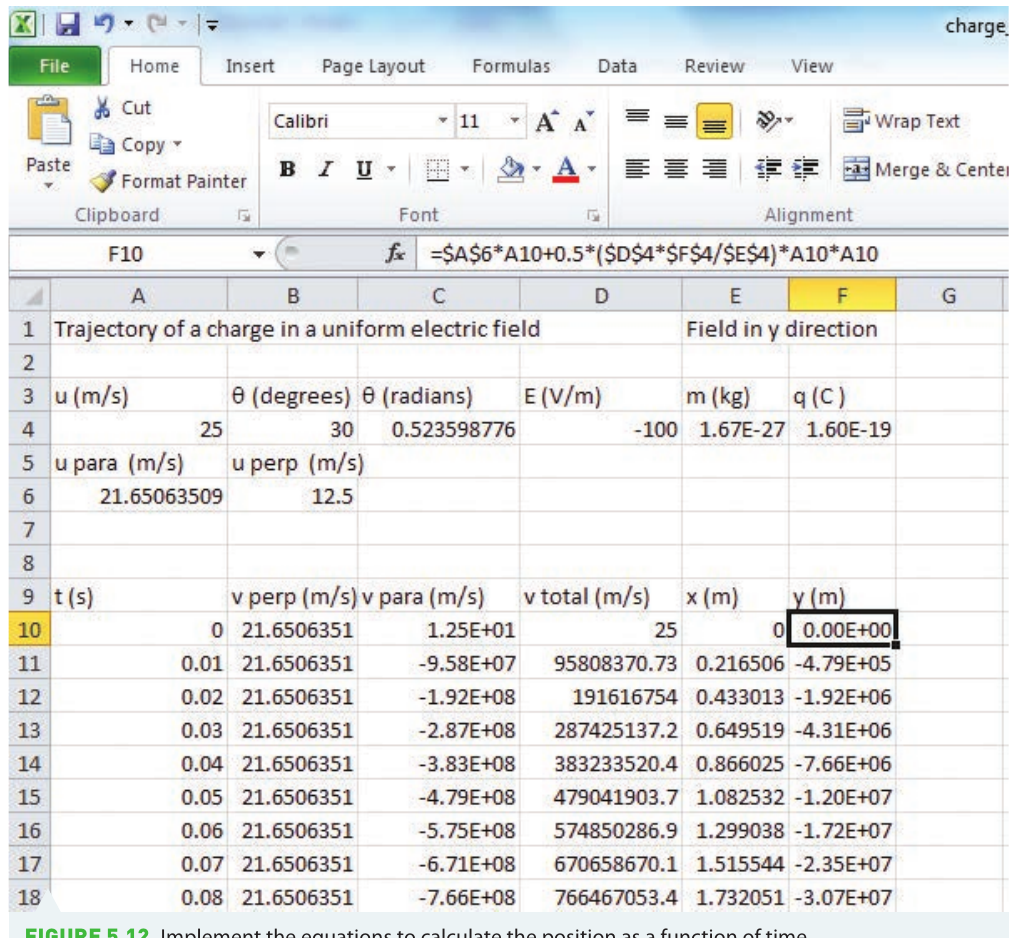Cut the selected cell
Viewport: 1017px width, 938px height.
click(122, 108)
